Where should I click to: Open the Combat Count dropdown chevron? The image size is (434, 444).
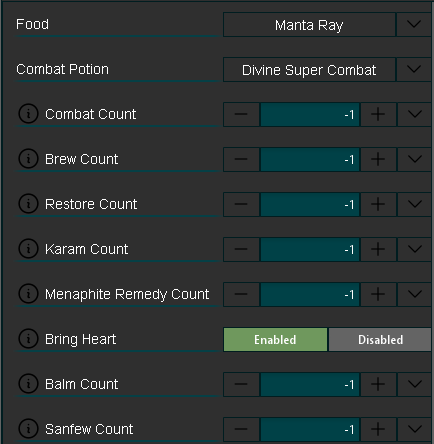pos(414,115)
